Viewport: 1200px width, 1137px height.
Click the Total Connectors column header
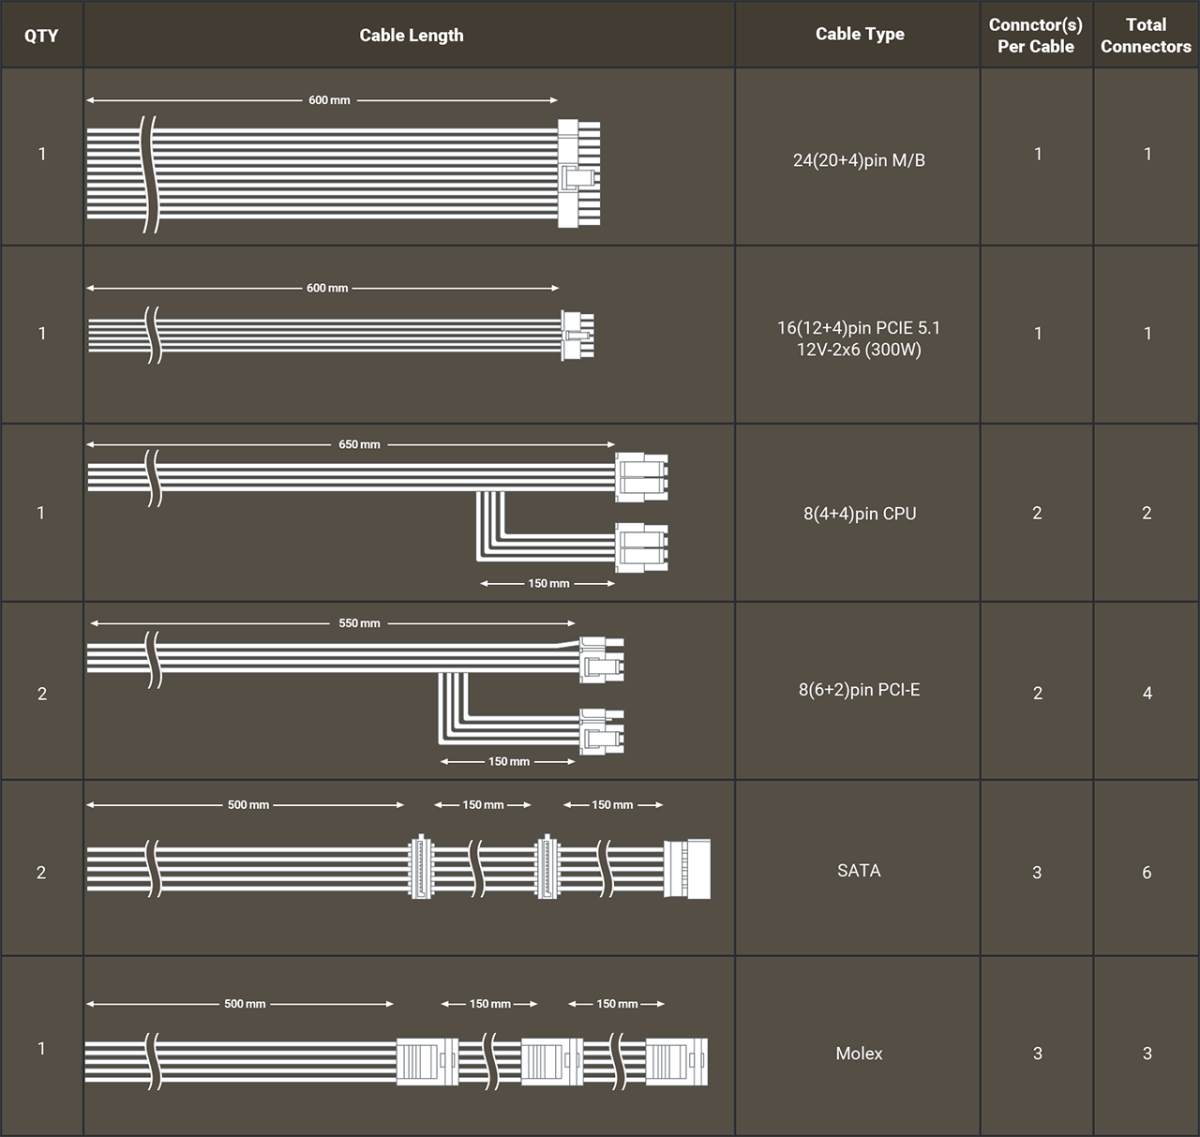point(1146,35)
